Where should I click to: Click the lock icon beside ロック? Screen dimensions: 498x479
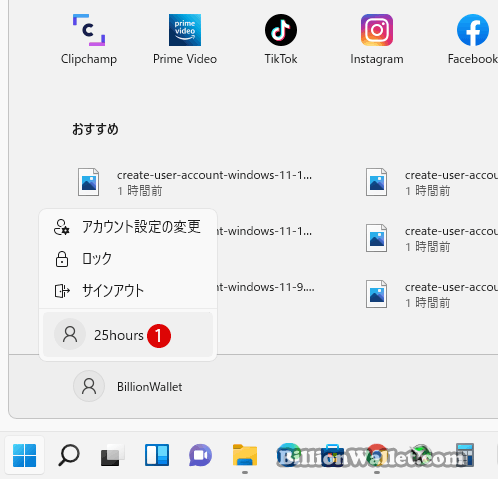click(x=62, y=259)
